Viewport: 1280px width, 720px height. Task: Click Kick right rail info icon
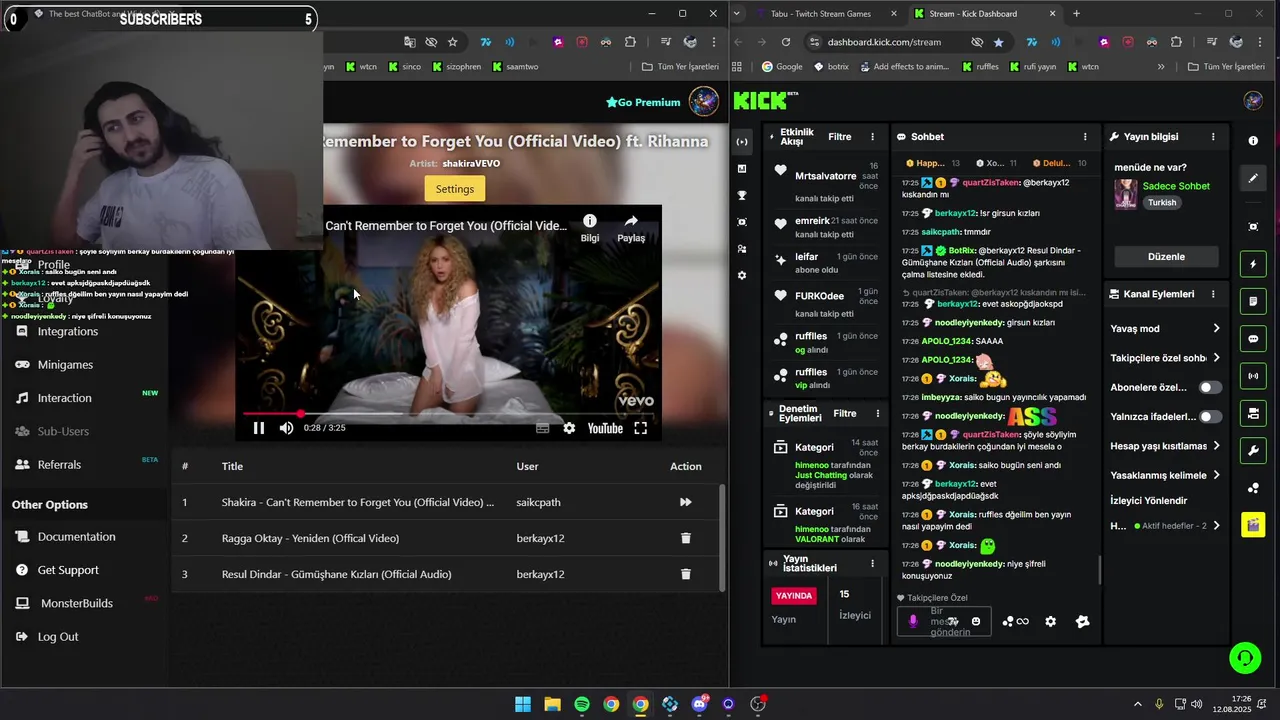pos(1253,141)
